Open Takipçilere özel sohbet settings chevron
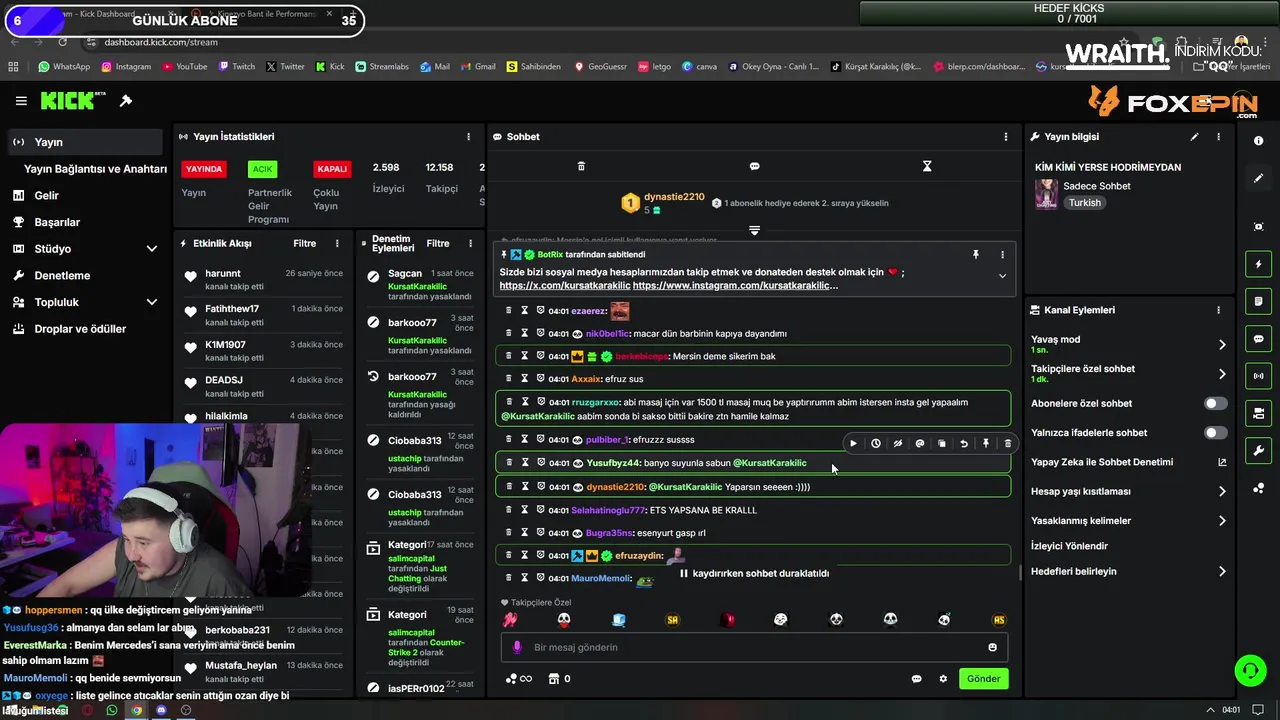Viewport: 1280px width, 720px height. (1222, 374)
